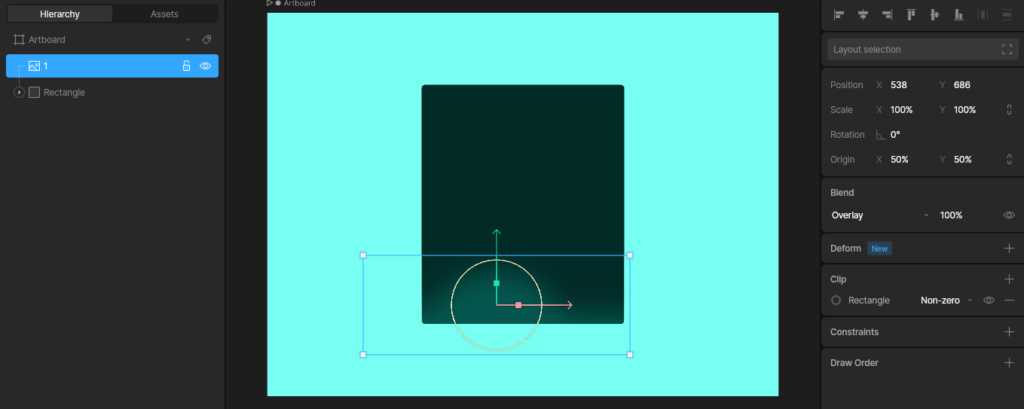The width and height of the screenshot is (1024, 409).
Task: Click the play triangle beside Artboard label
Action: 270,3
